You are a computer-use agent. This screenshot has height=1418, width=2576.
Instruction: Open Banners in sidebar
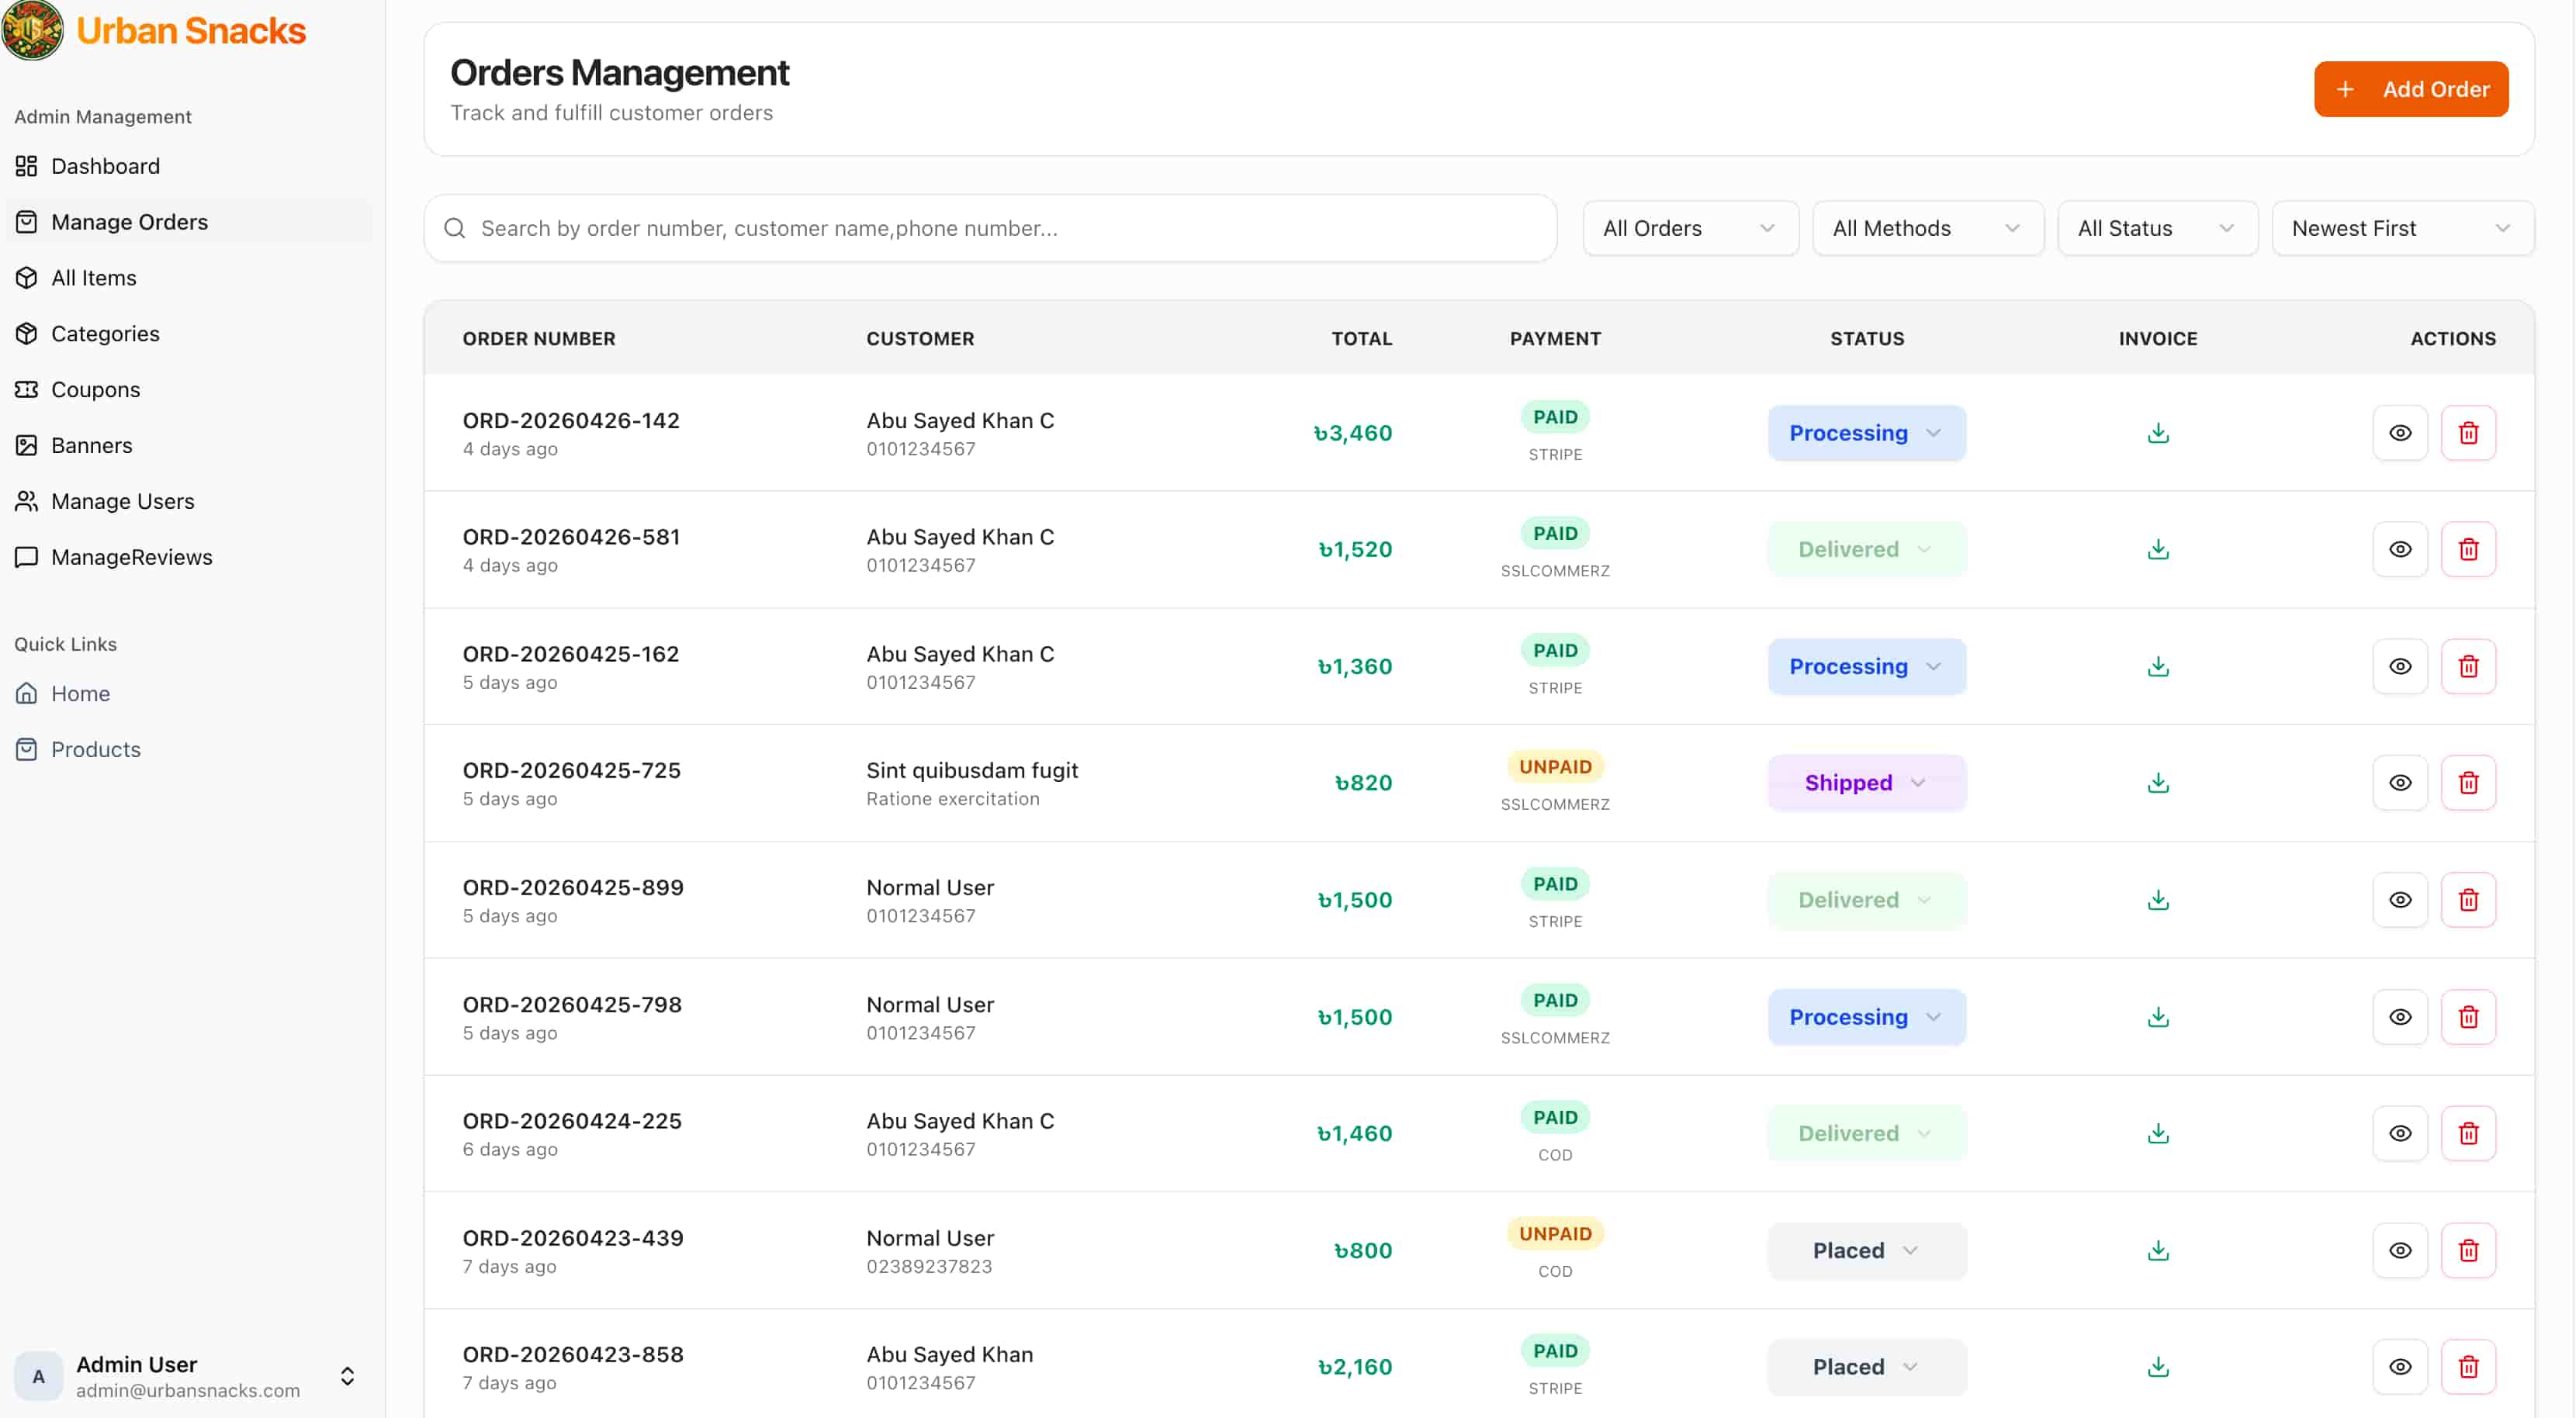click(x=190, y=445)
